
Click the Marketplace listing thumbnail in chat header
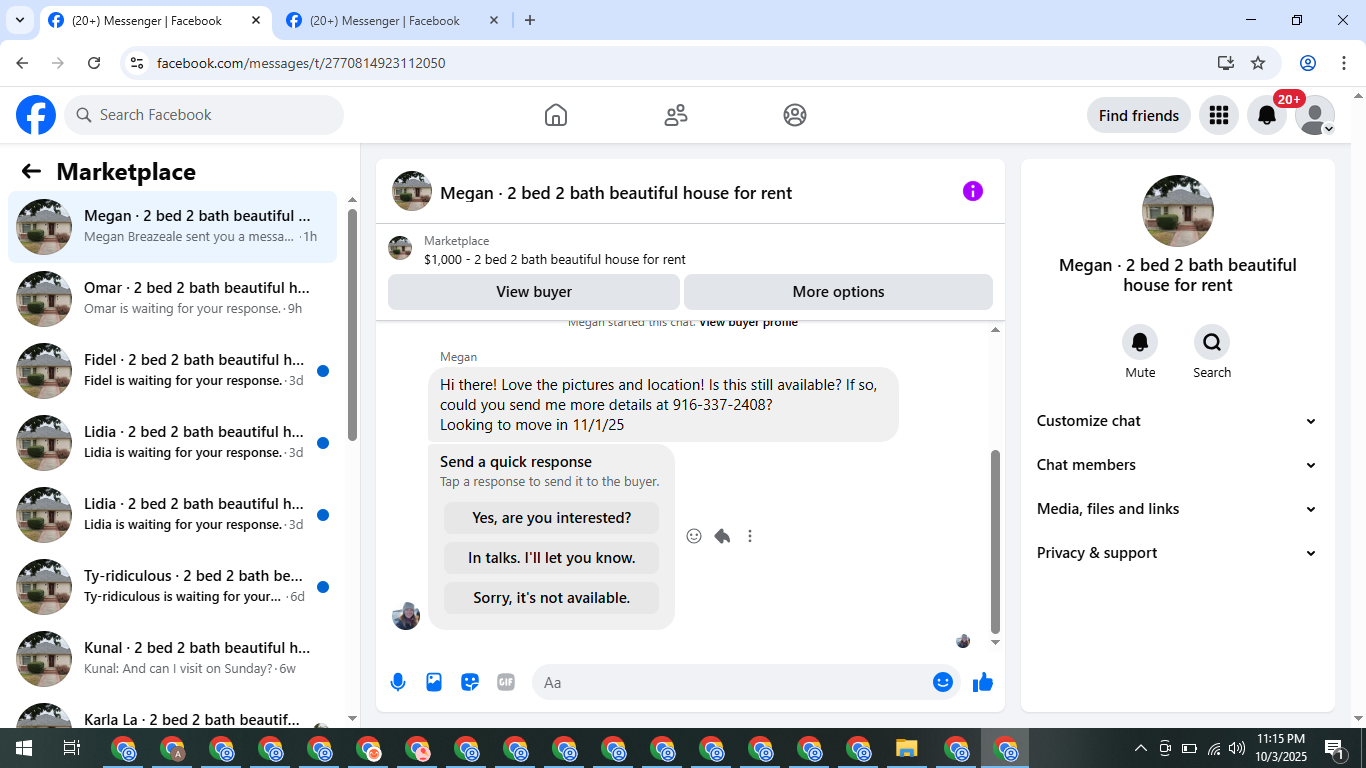pos(400,248)
